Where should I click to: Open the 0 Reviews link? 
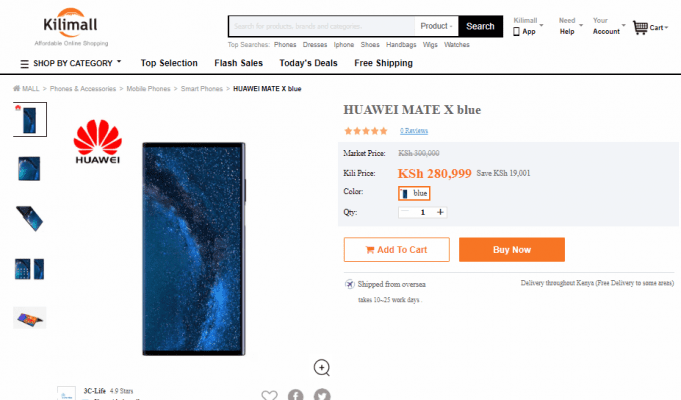coord(414,131)
